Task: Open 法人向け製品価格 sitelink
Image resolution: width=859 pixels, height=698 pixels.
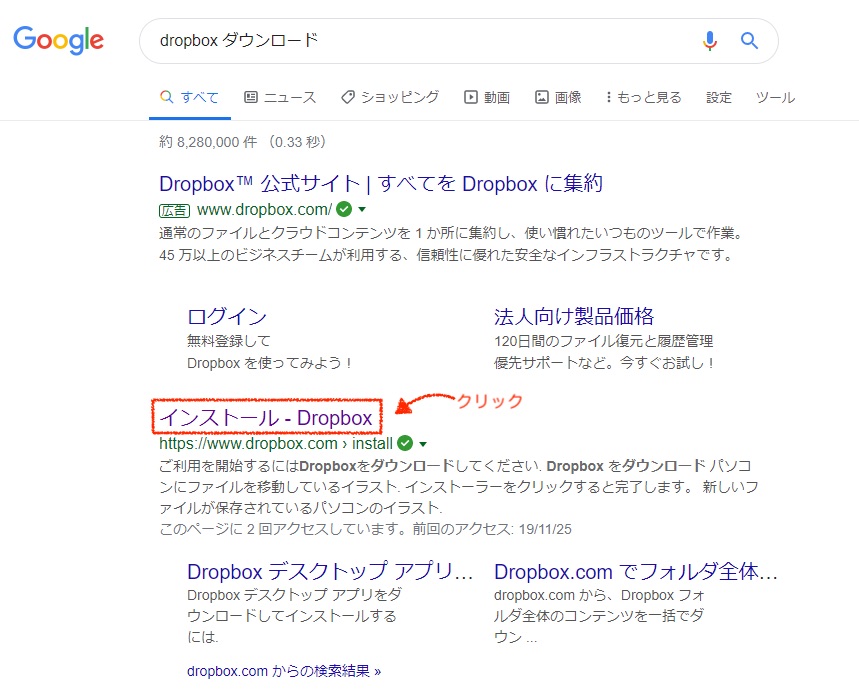Action: pyautogui.click(x=574, y=316)
